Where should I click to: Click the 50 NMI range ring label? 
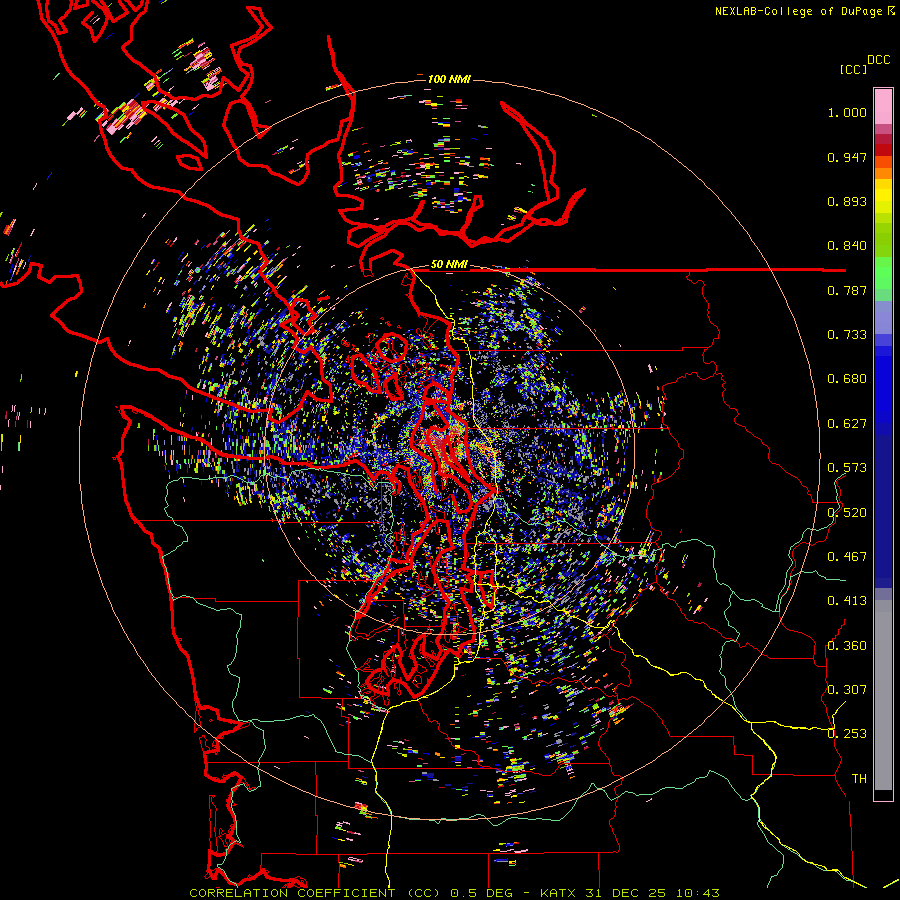[x=449, y=265]
